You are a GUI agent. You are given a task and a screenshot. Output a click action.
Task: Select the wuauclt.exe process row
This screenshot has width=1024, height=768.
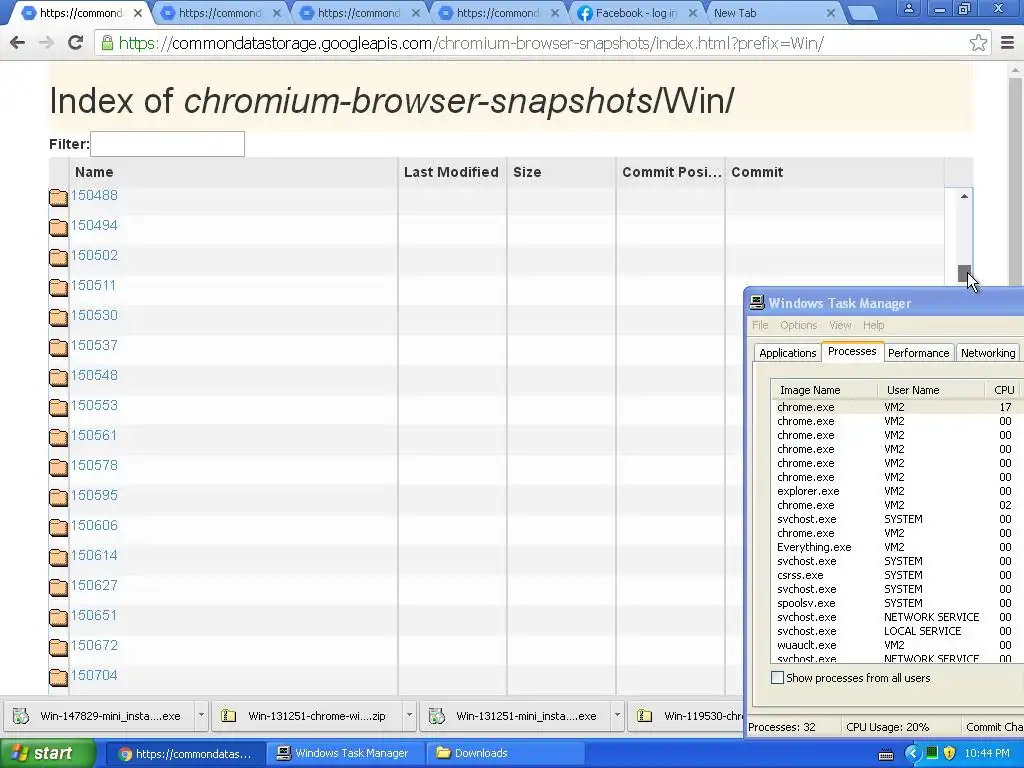pyautogui.click(x=895, y=645)
